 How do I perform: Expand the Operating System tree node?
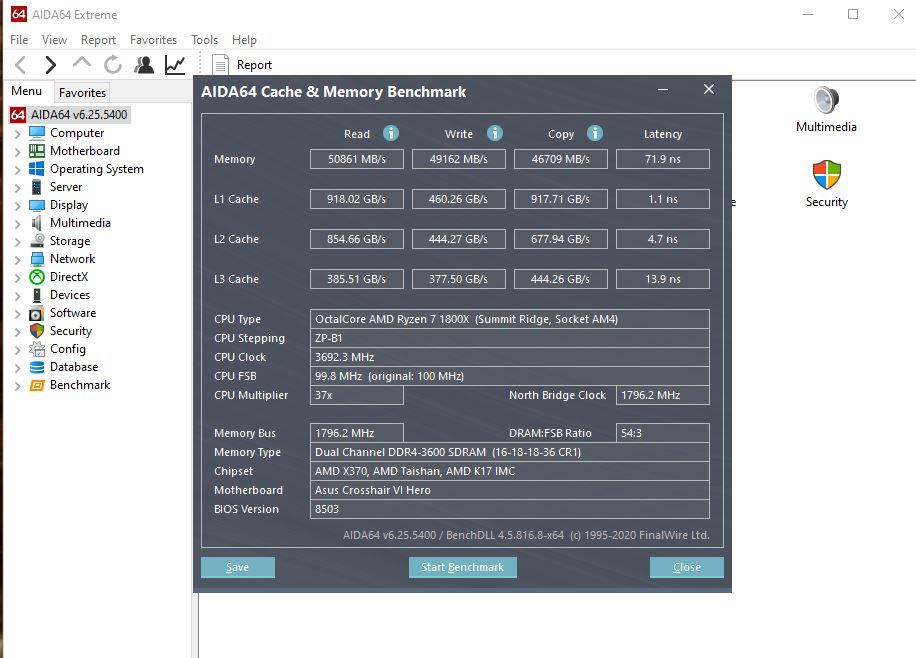[18, 170]
